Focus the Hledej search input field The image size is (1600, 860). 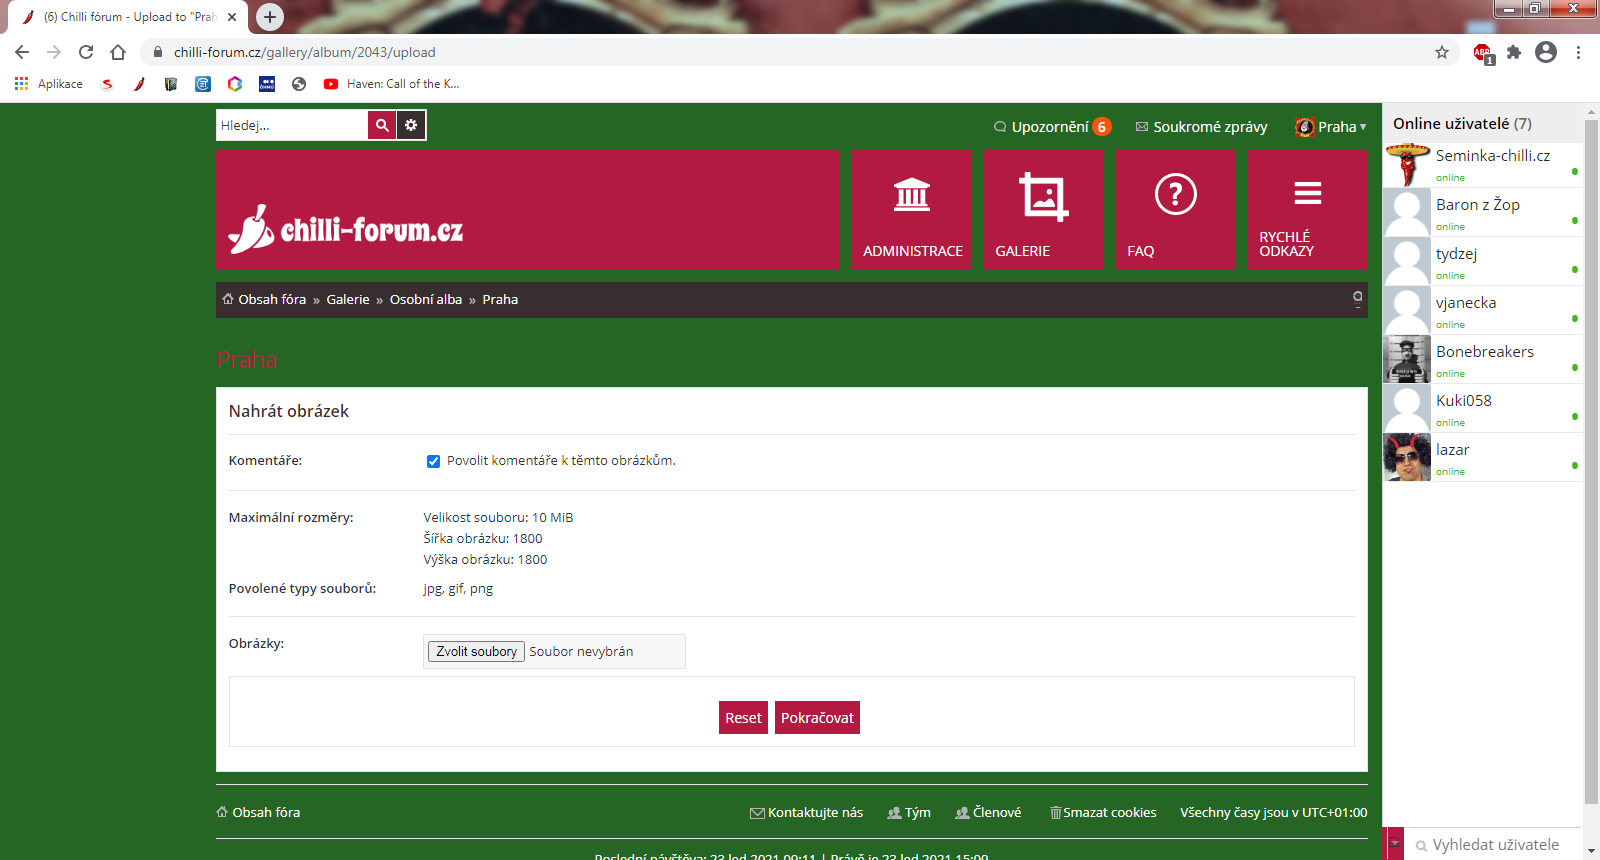click(x=291, y=125)
